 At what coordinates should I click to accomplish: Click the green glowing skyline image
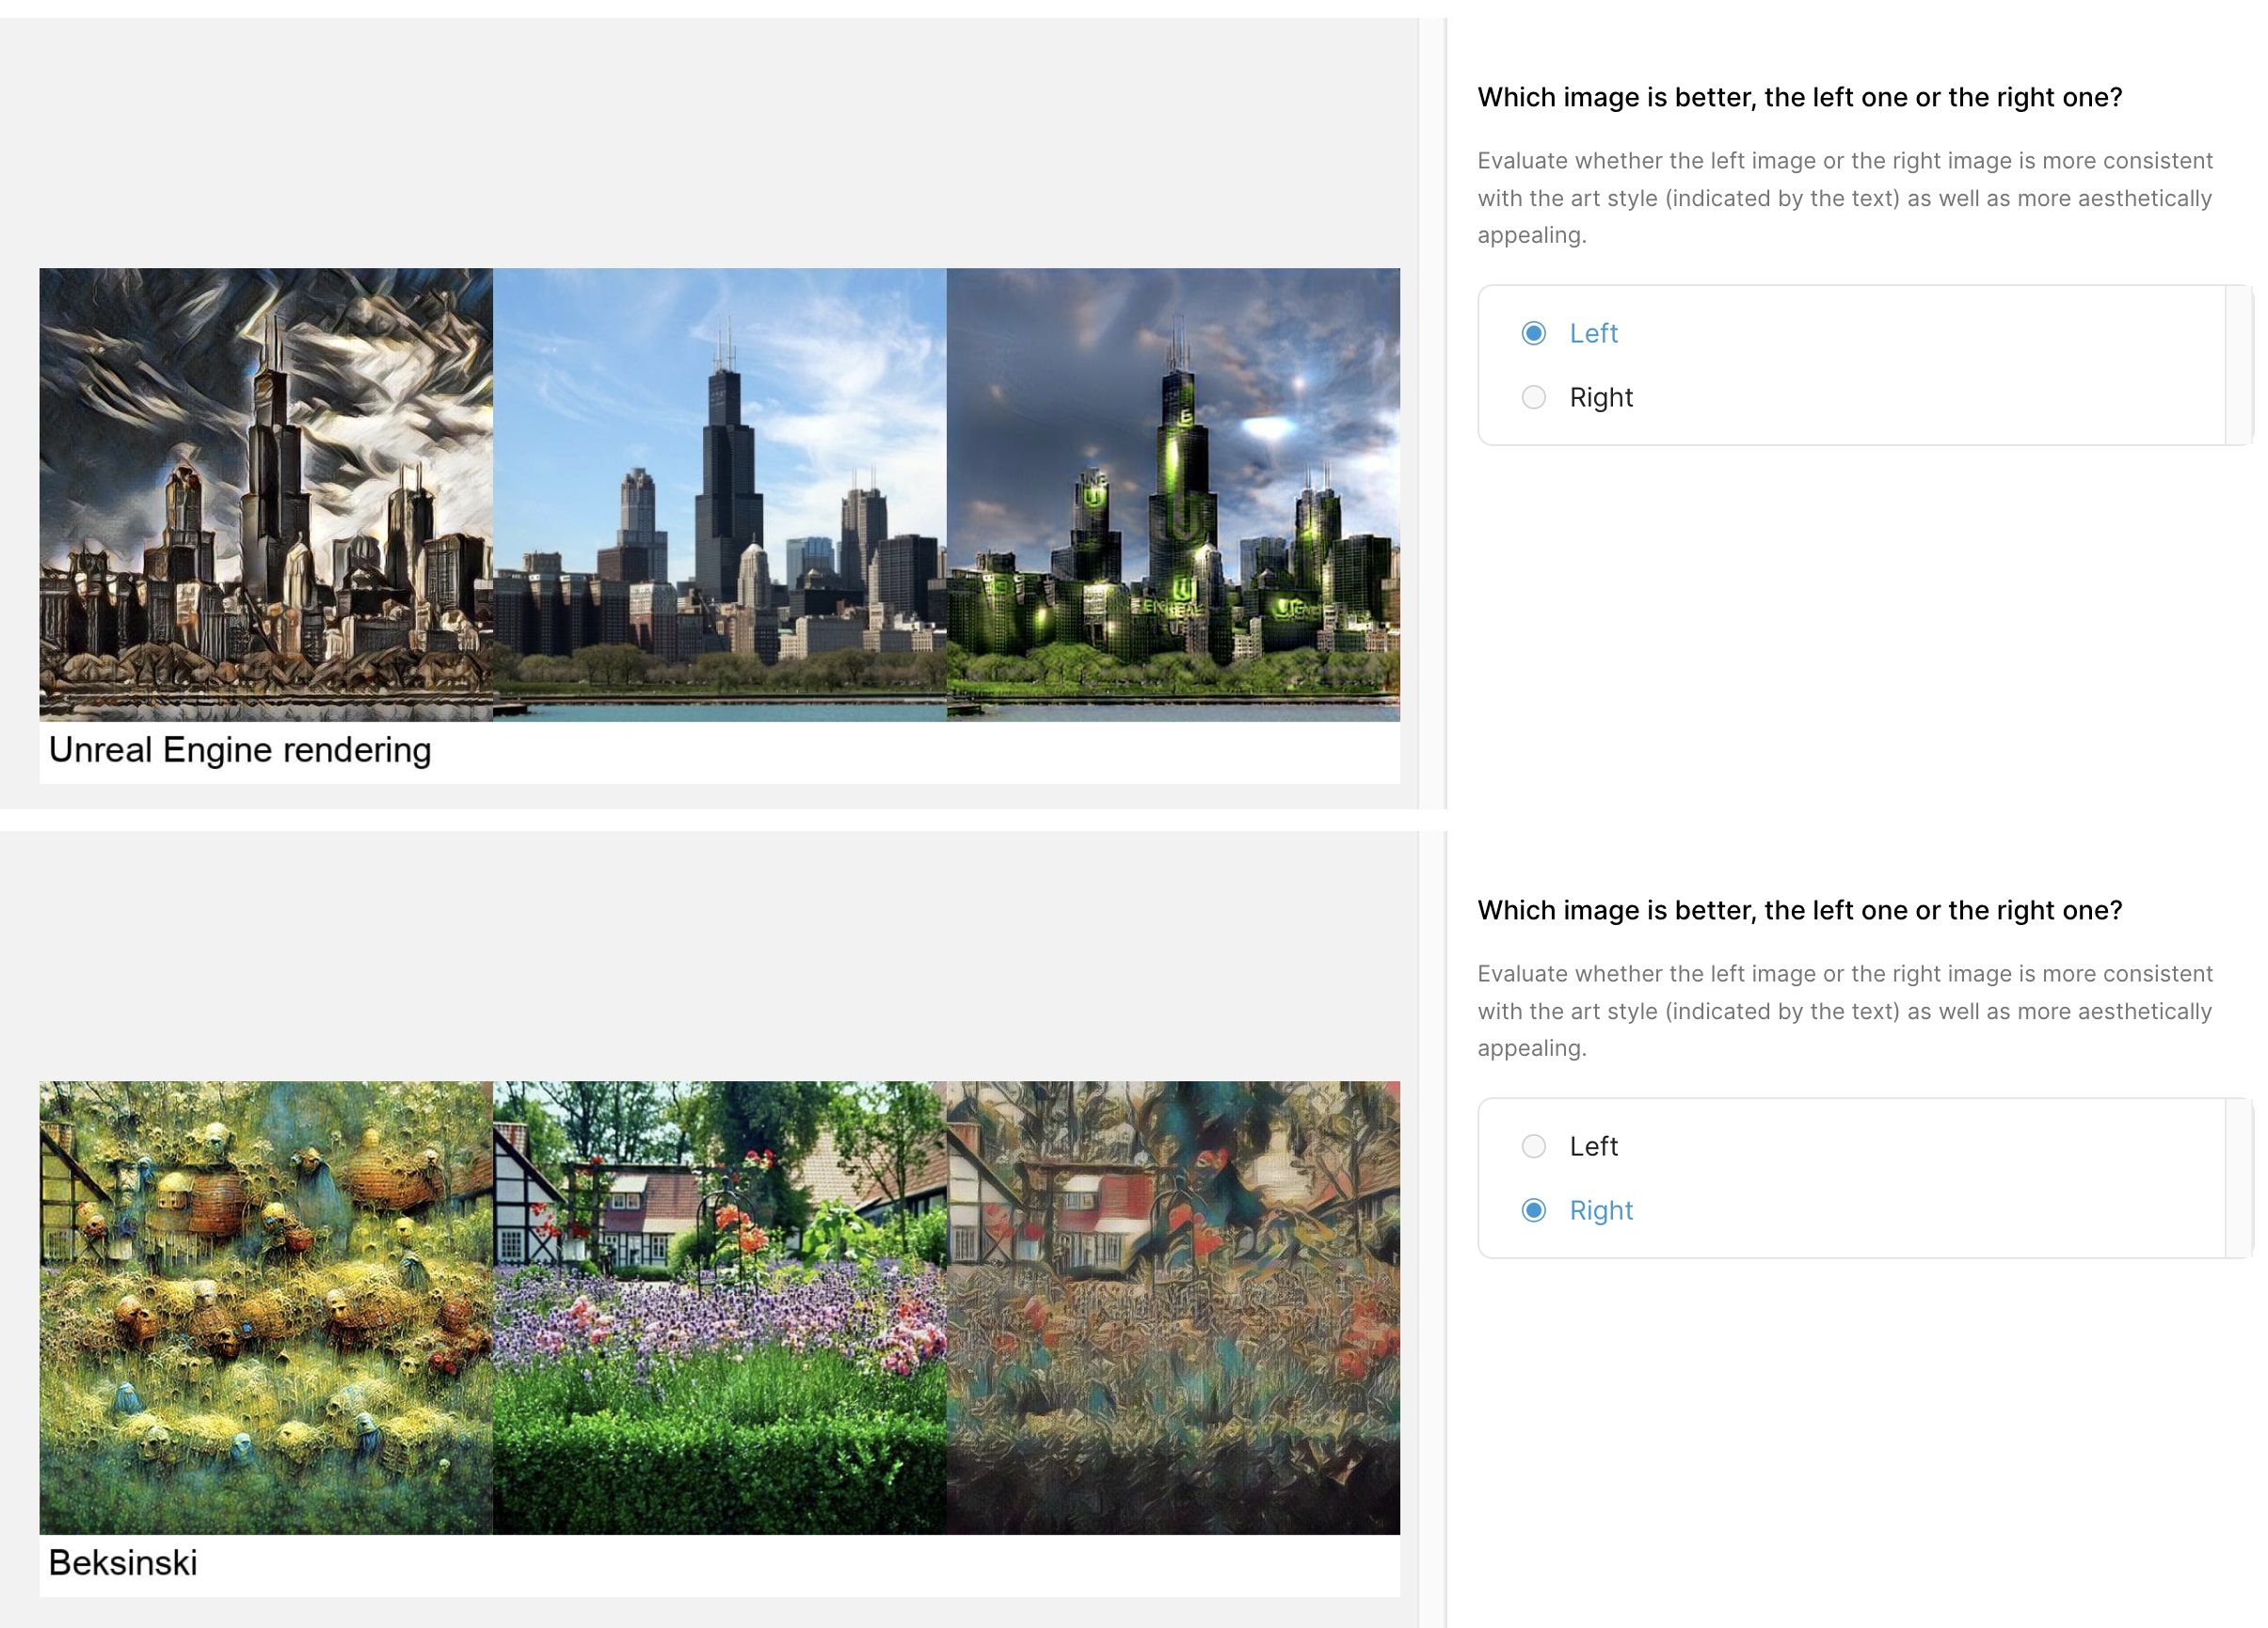[x=1173, y=494]
